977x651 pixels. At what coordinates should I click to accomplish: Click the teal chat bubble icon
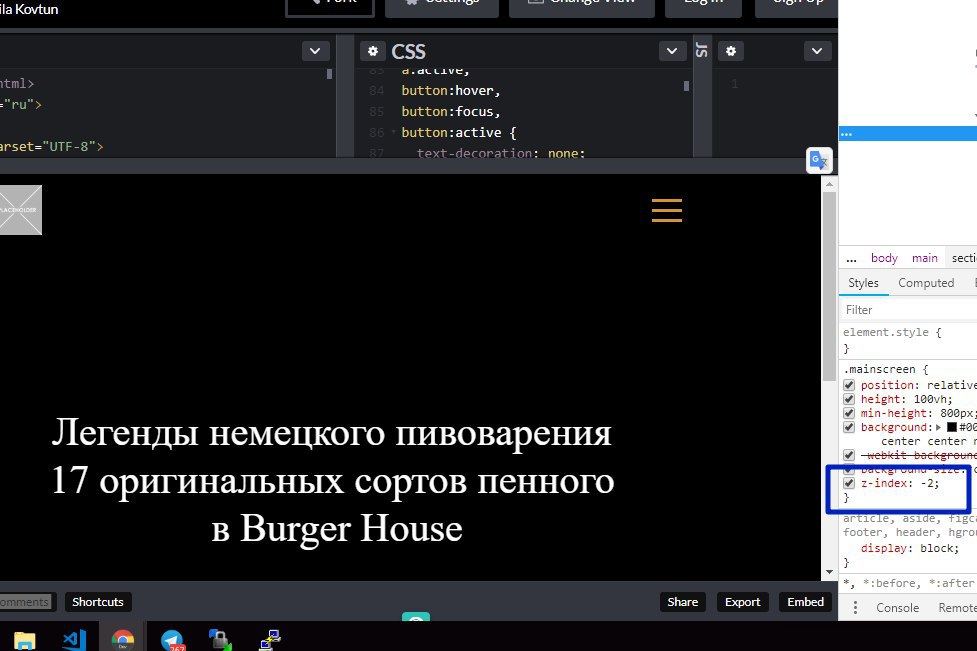click(416, 617)
